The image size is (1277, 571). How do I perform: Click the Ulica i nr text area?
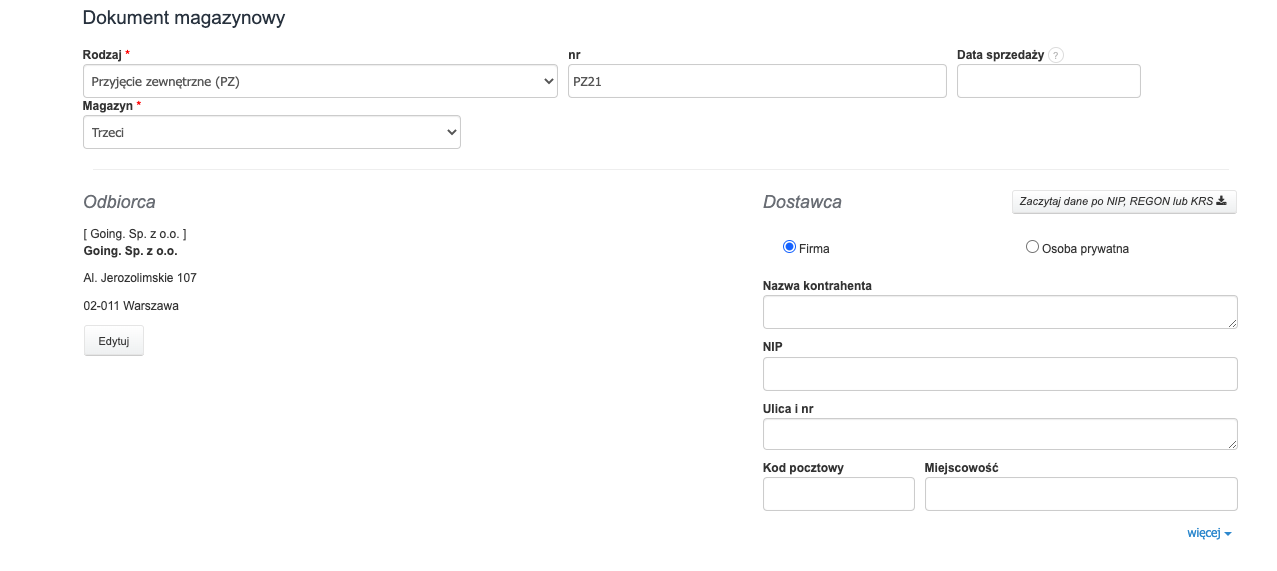[x=1000, y=434]
